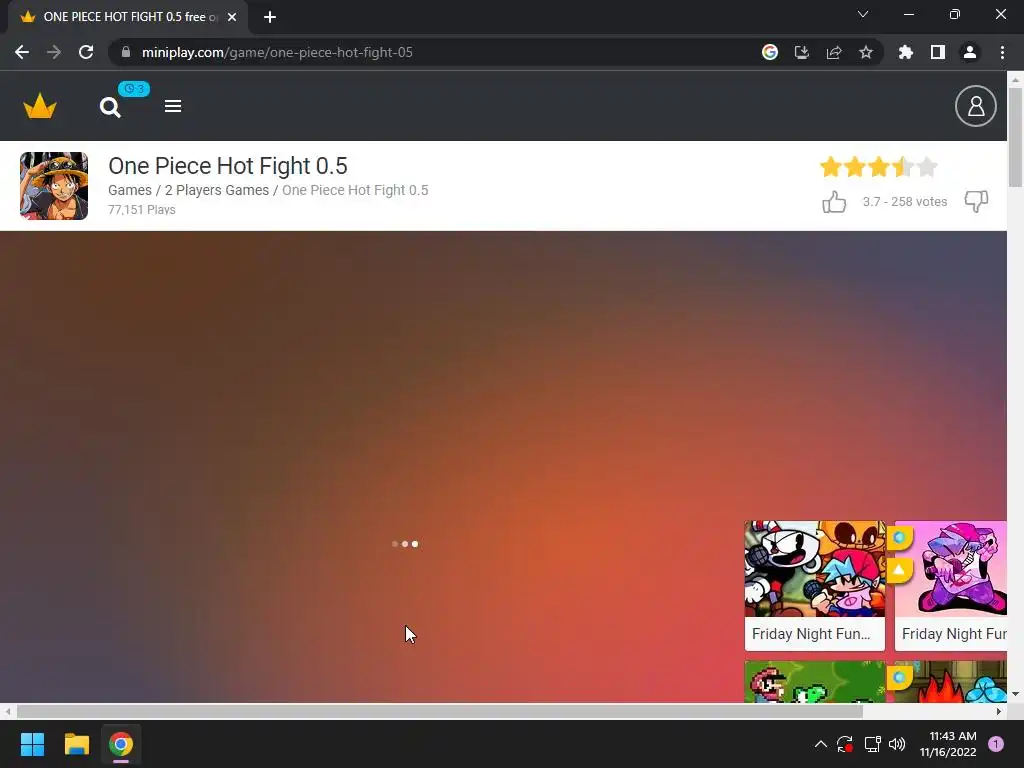Image resolution: width=1024 pixels, height=768 pixels.
Task: Open the Fireboy and Watergirl game thumbnail
Action: (x=950, y=682)
